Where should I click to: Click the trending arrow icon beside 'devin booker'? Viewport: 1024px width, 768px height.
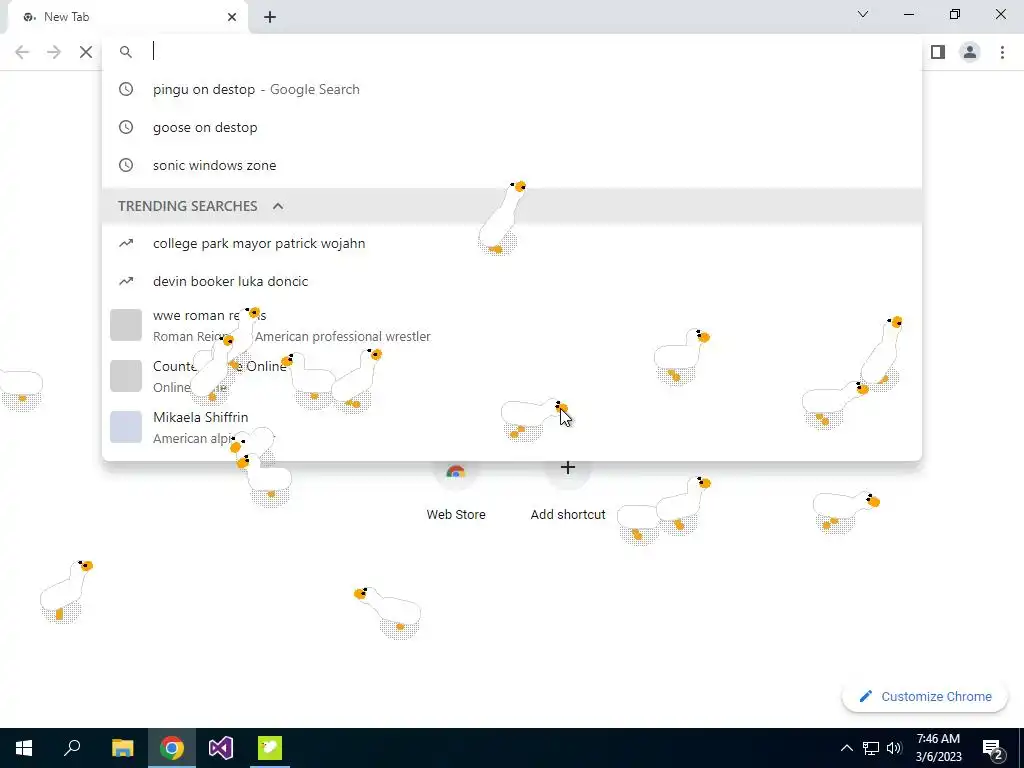[126, 281]
